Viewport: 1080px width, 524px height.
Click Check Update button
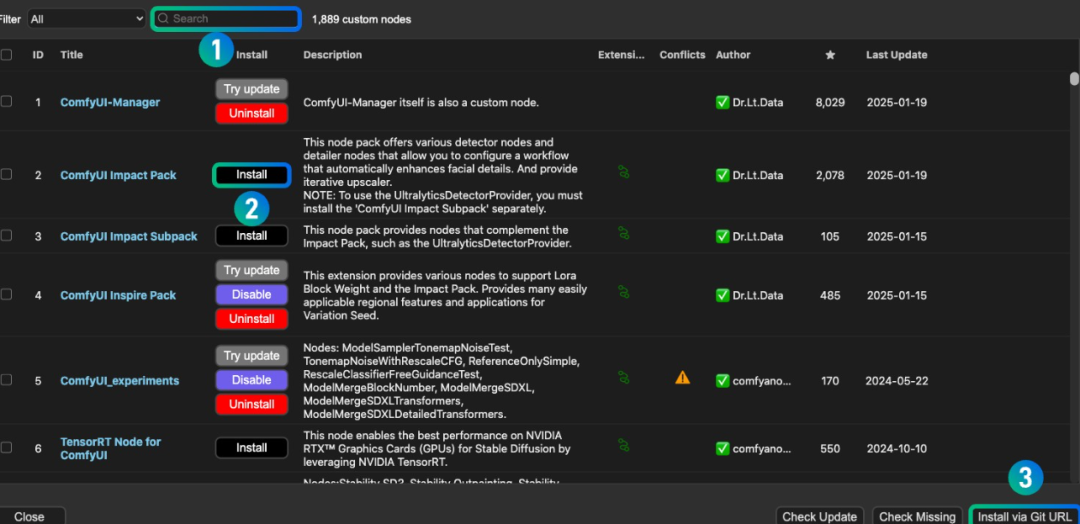(819, 516)
